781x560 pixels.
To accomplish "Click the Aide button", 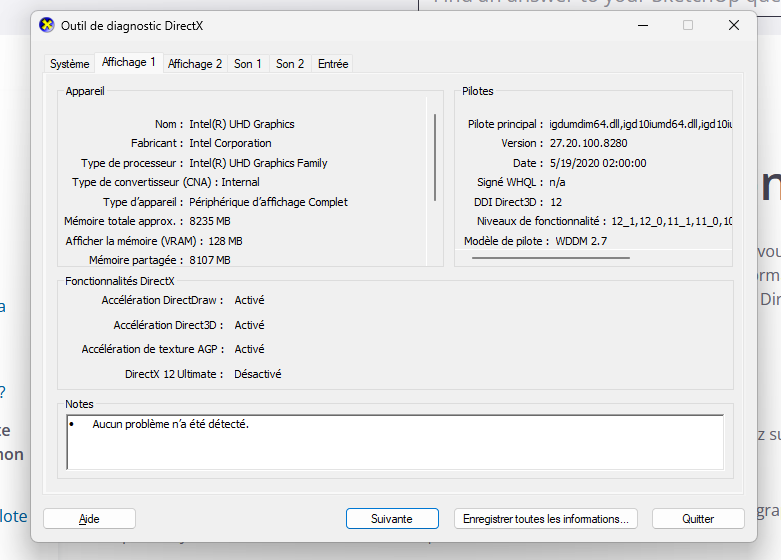I will pyautogui.click(x=89, y=519).
